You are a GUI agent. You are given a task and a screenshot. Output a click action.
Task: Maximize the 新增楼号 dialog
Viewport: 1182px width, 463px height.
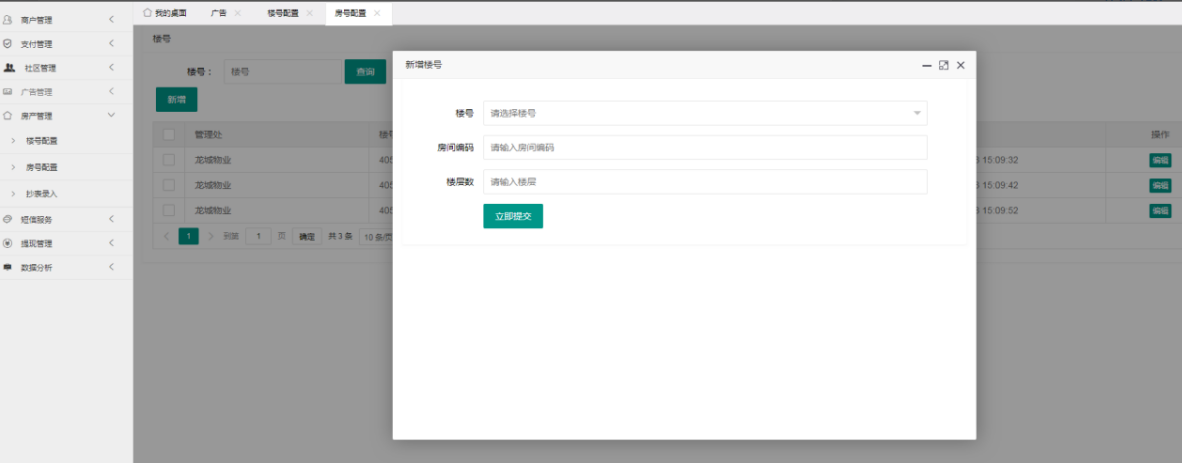(x=943, y=65)
